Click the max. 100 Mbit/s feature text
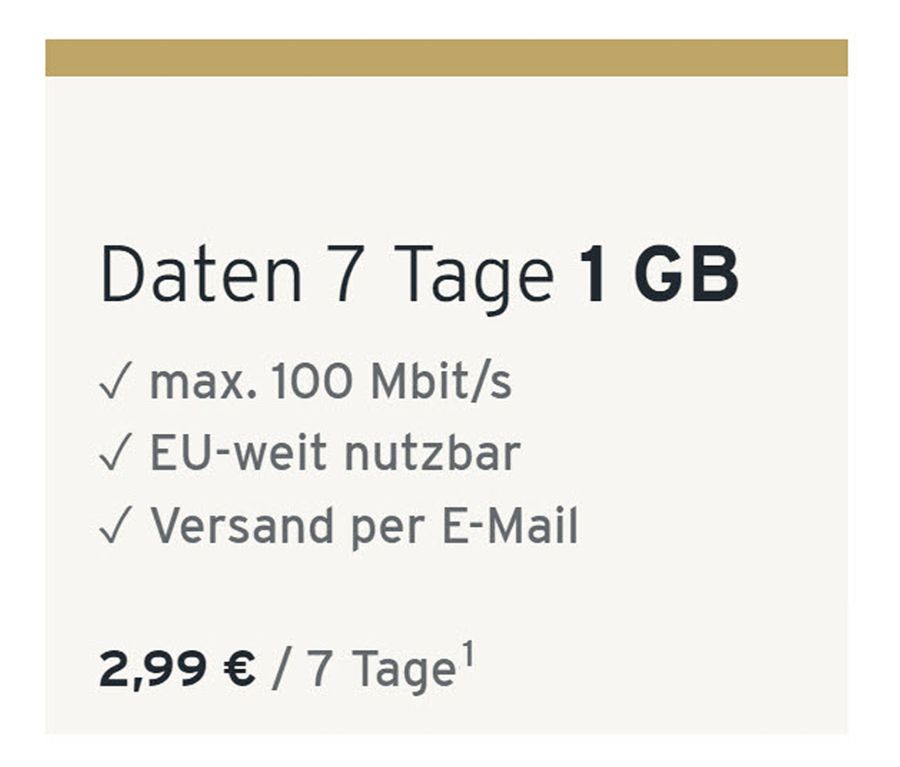Image resolution: width=900 pixels, height=767 pixels. (x=331, y=381)
